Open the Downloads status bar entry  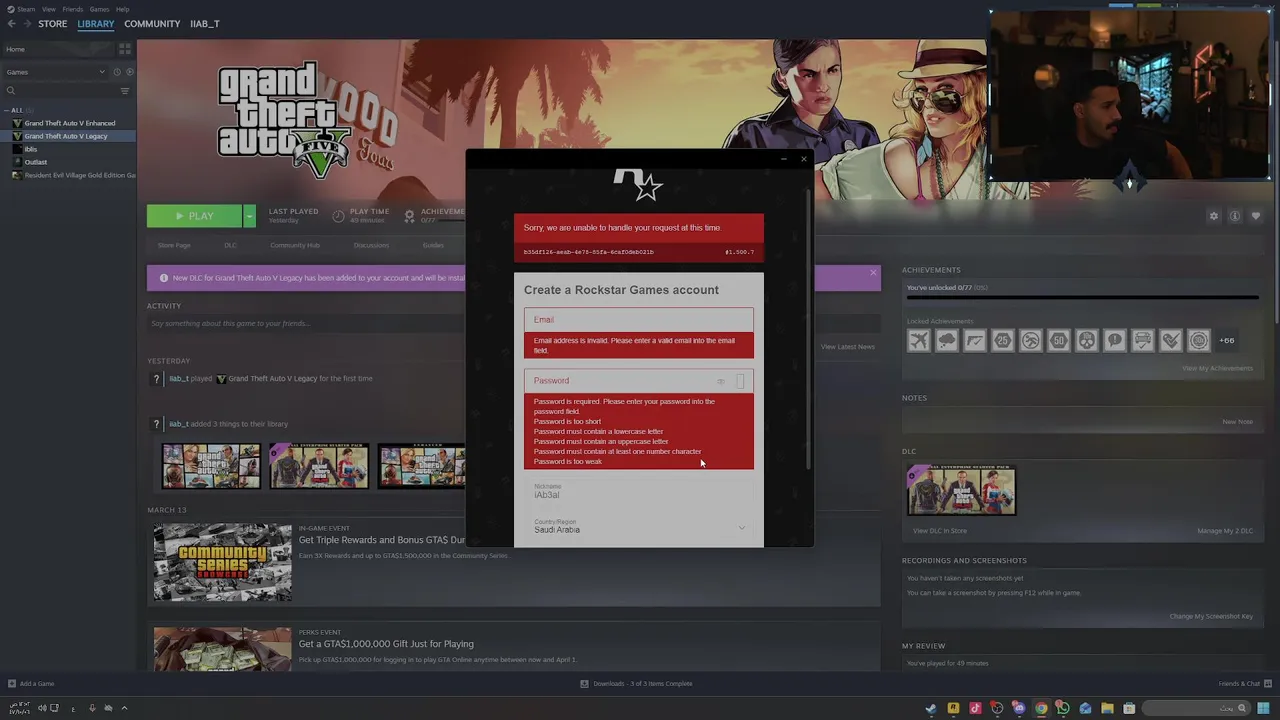(x=636, y=684)
